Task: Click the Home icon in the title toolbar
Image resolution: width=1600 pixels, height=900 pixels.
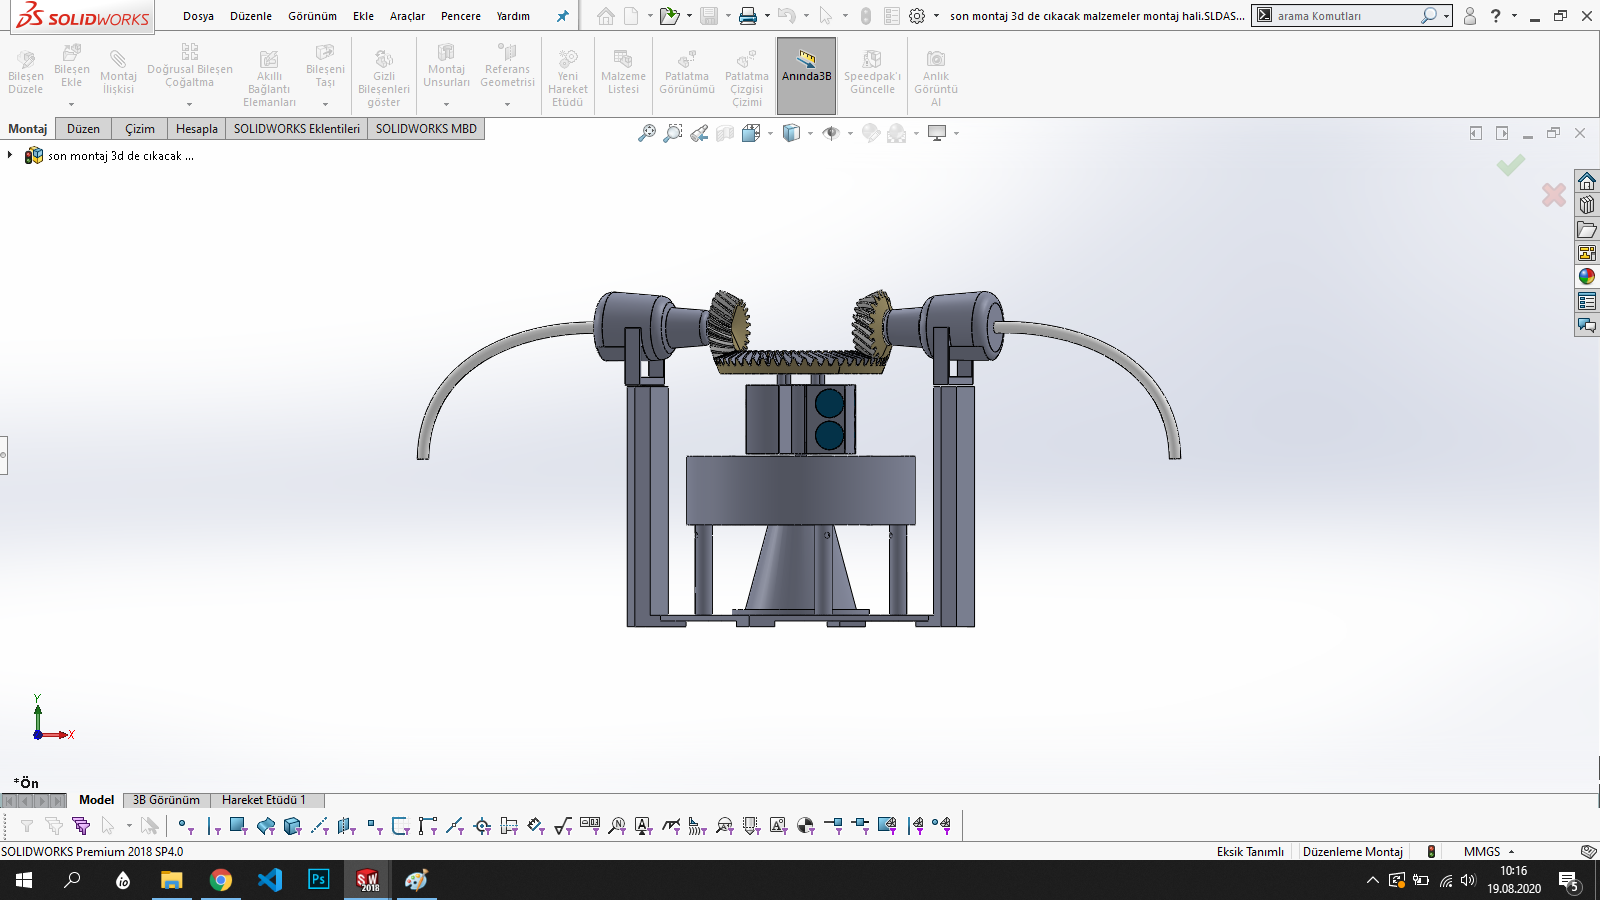Action: [606, 16]
